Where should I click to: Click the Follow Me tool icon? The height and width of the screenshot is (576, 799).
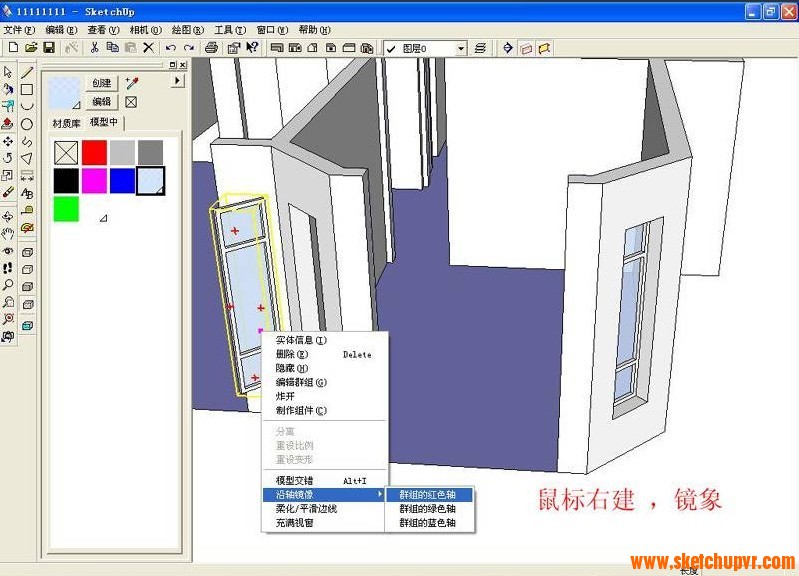(x=8, y=106)
